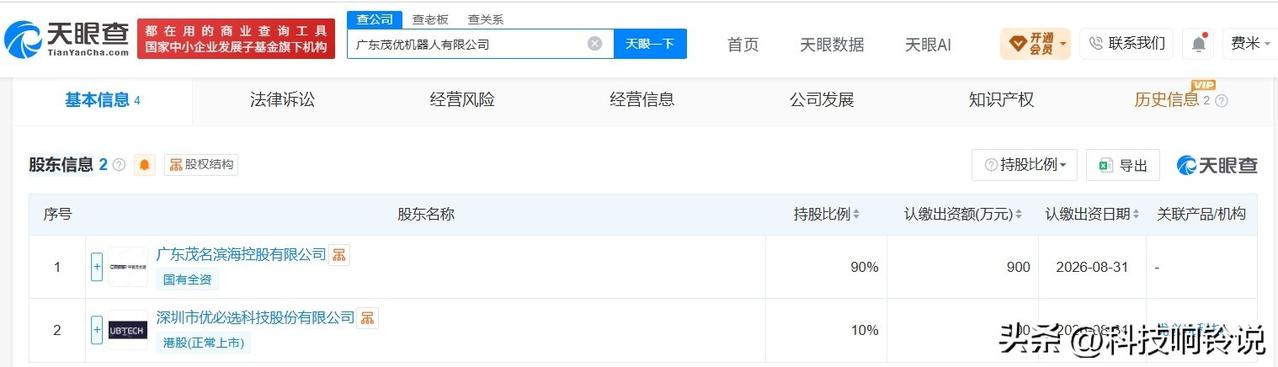Expand the first shareholder row with plus
1278x367 pixels.
[97, 267]
